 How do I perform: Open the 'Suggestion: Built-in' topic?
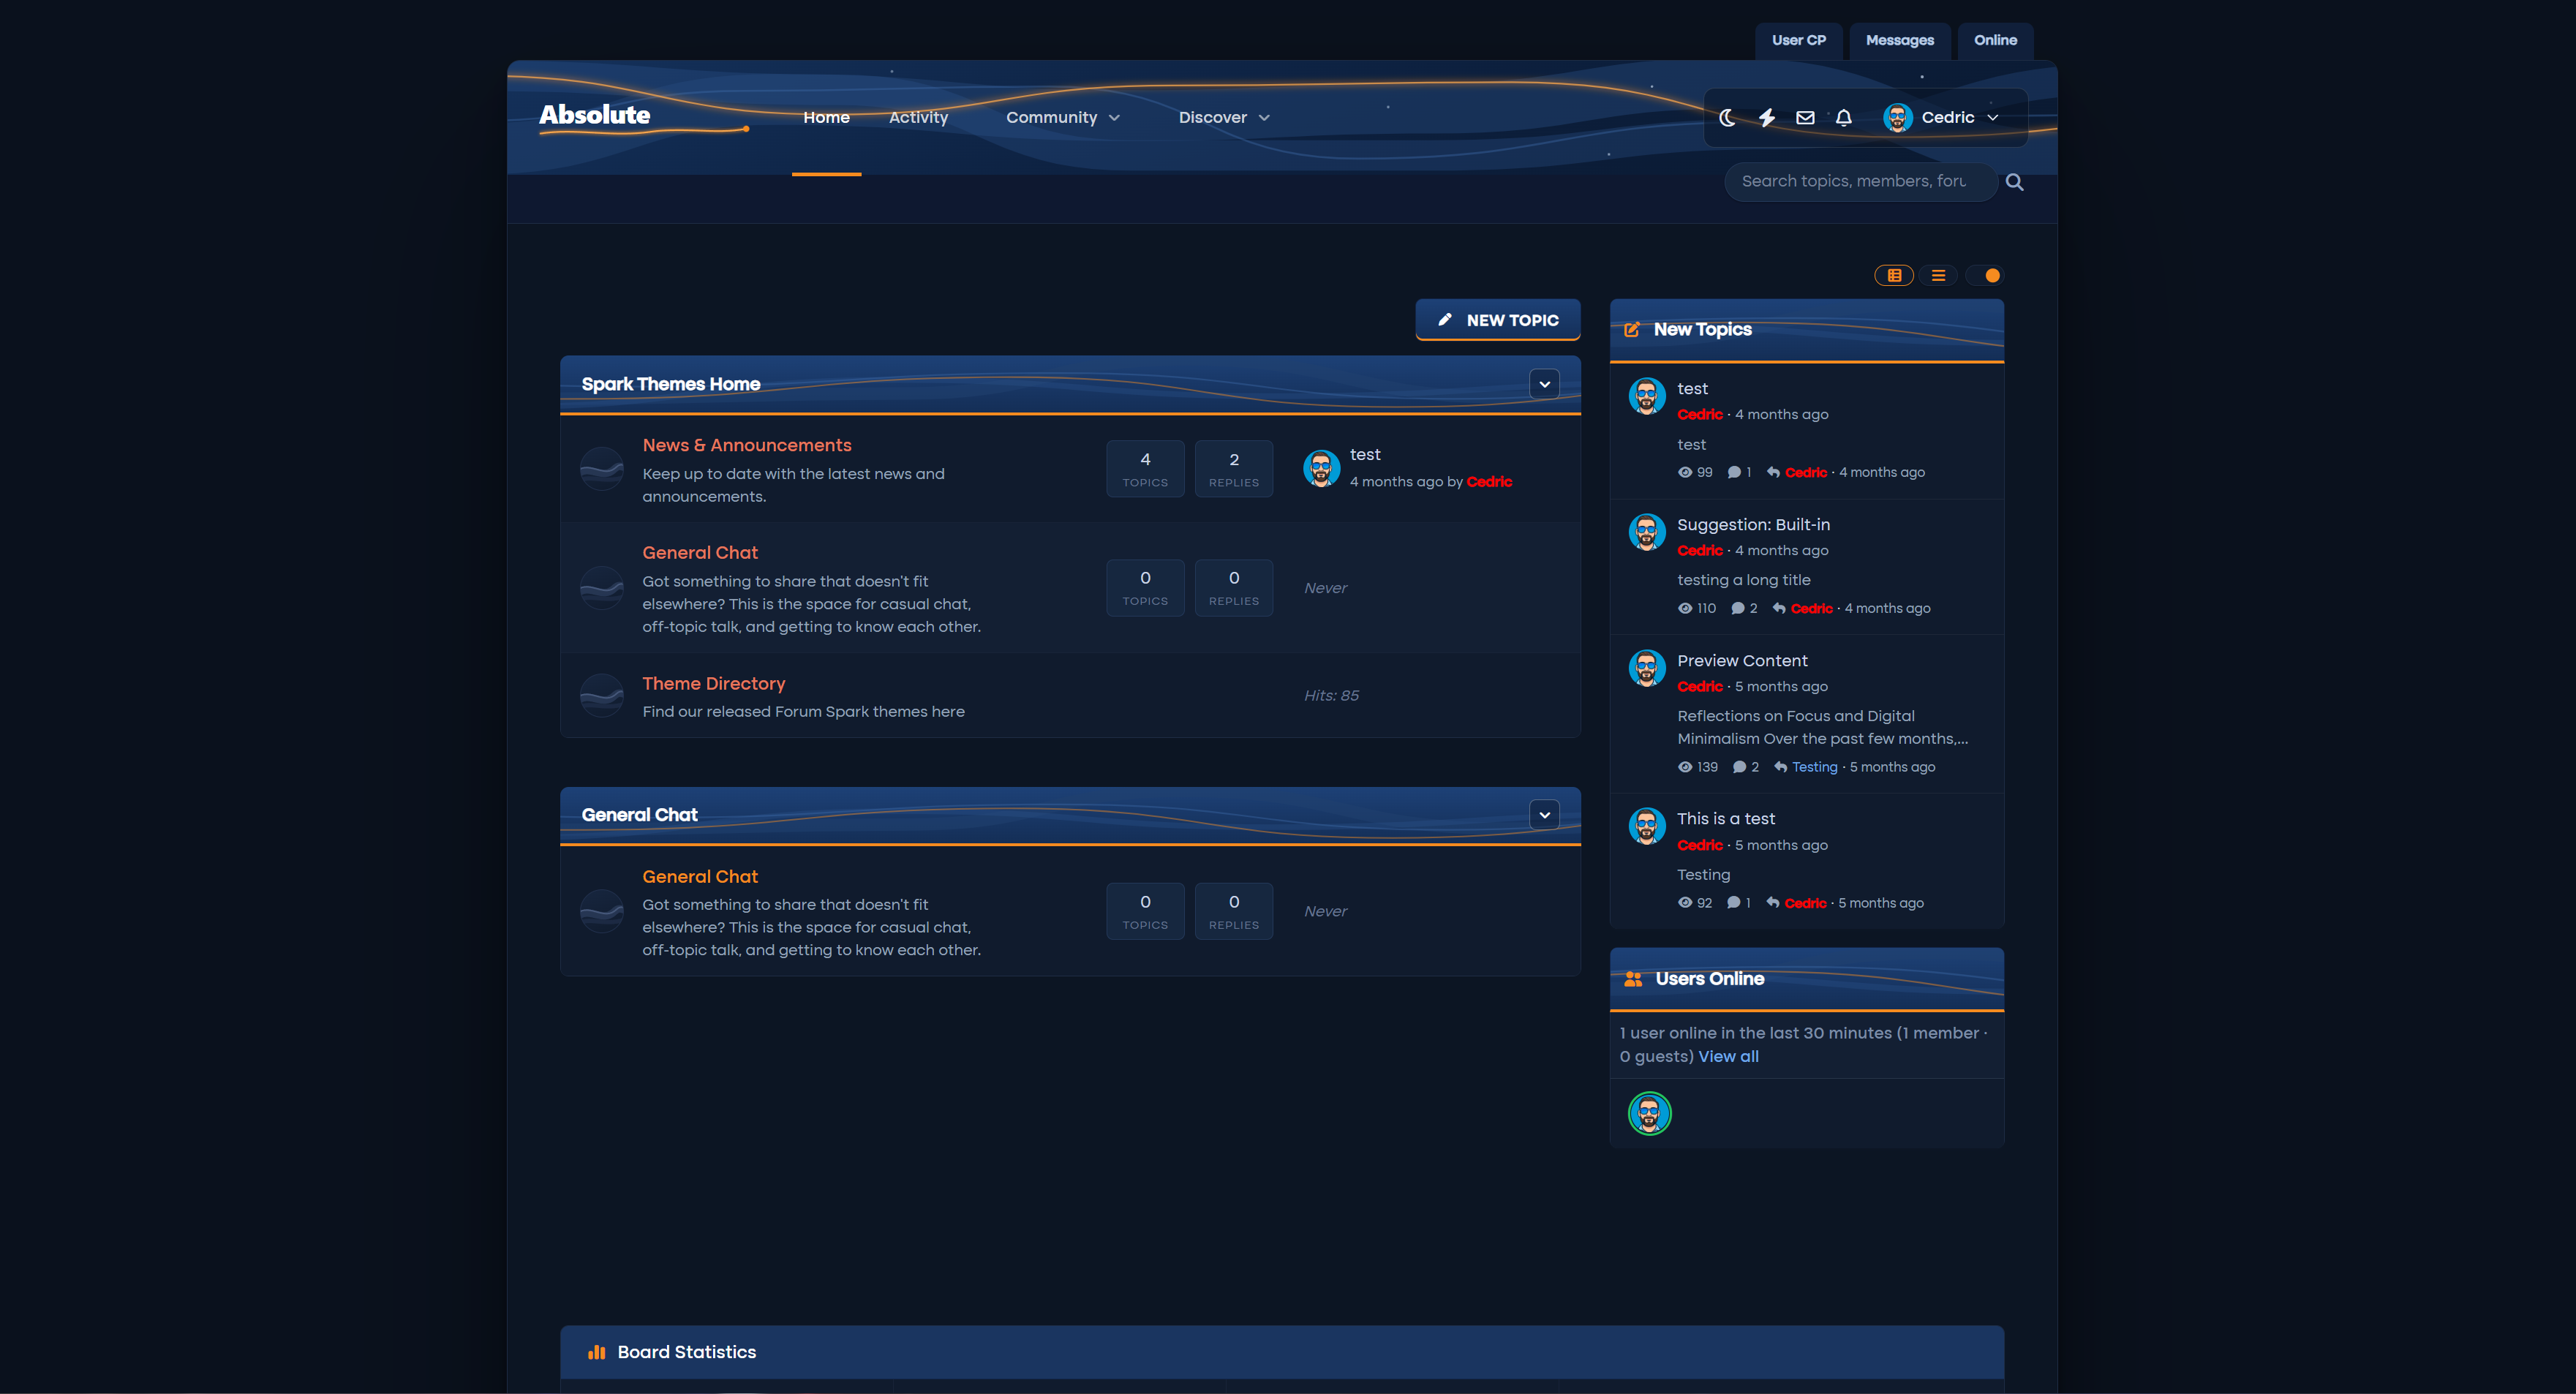coord(1753,525)
